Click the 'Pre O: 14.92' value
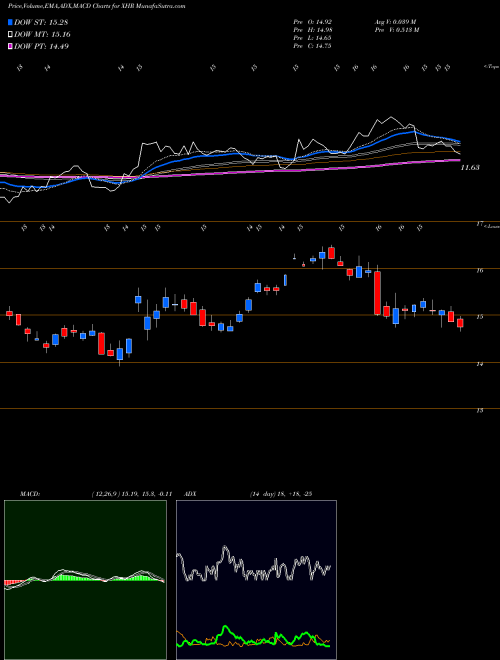Screen dimensions: 500x660 [x=313, y=21]
